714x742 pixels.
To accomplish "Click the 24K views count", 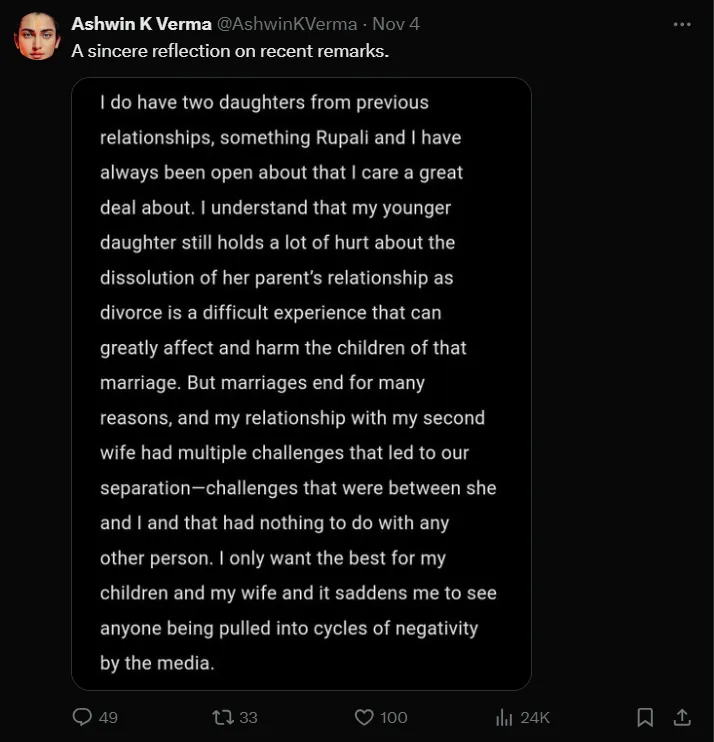I will pyautogui.click(x=536, y=717).
